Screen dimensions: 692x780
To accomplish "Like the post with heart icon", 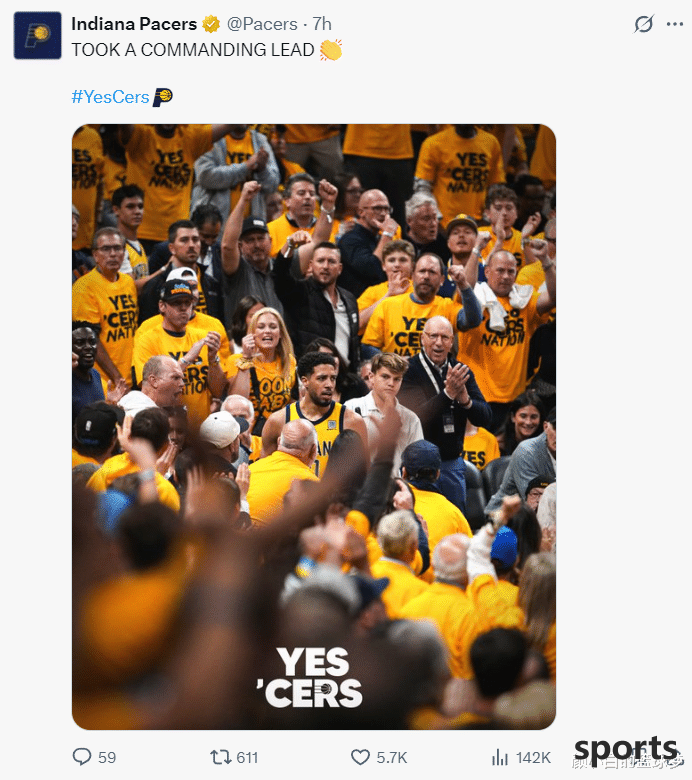I will [360, 757].
